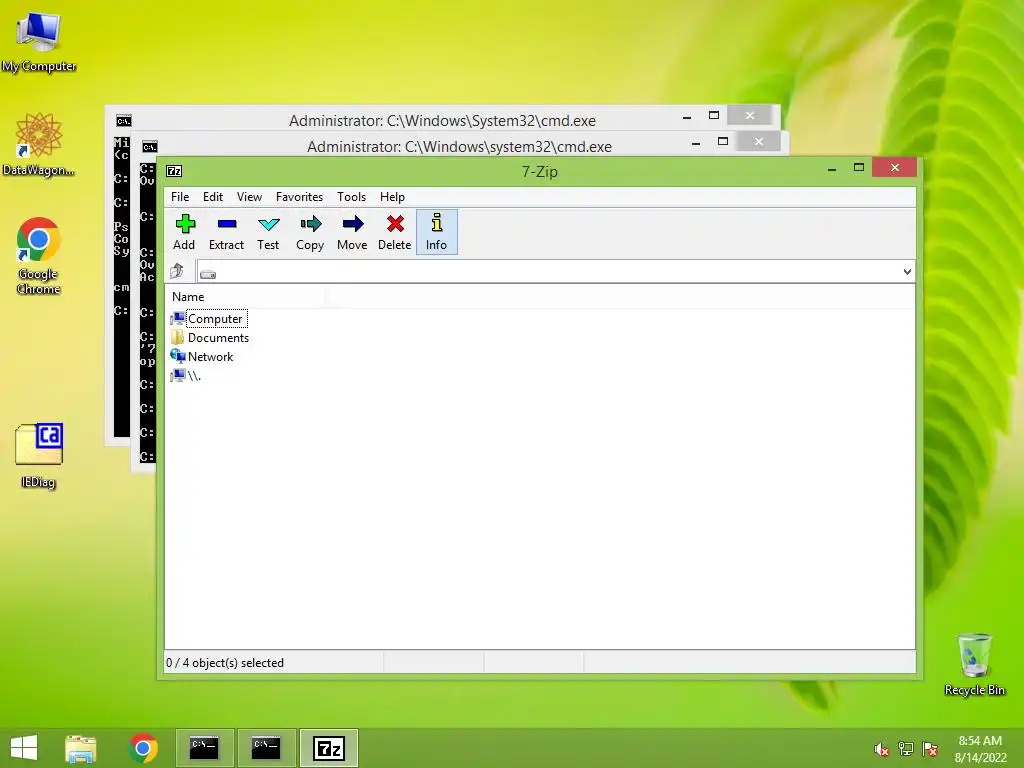Click the network tray icon
This screenshot has width=1024, height=768.
tap(906, 749)
